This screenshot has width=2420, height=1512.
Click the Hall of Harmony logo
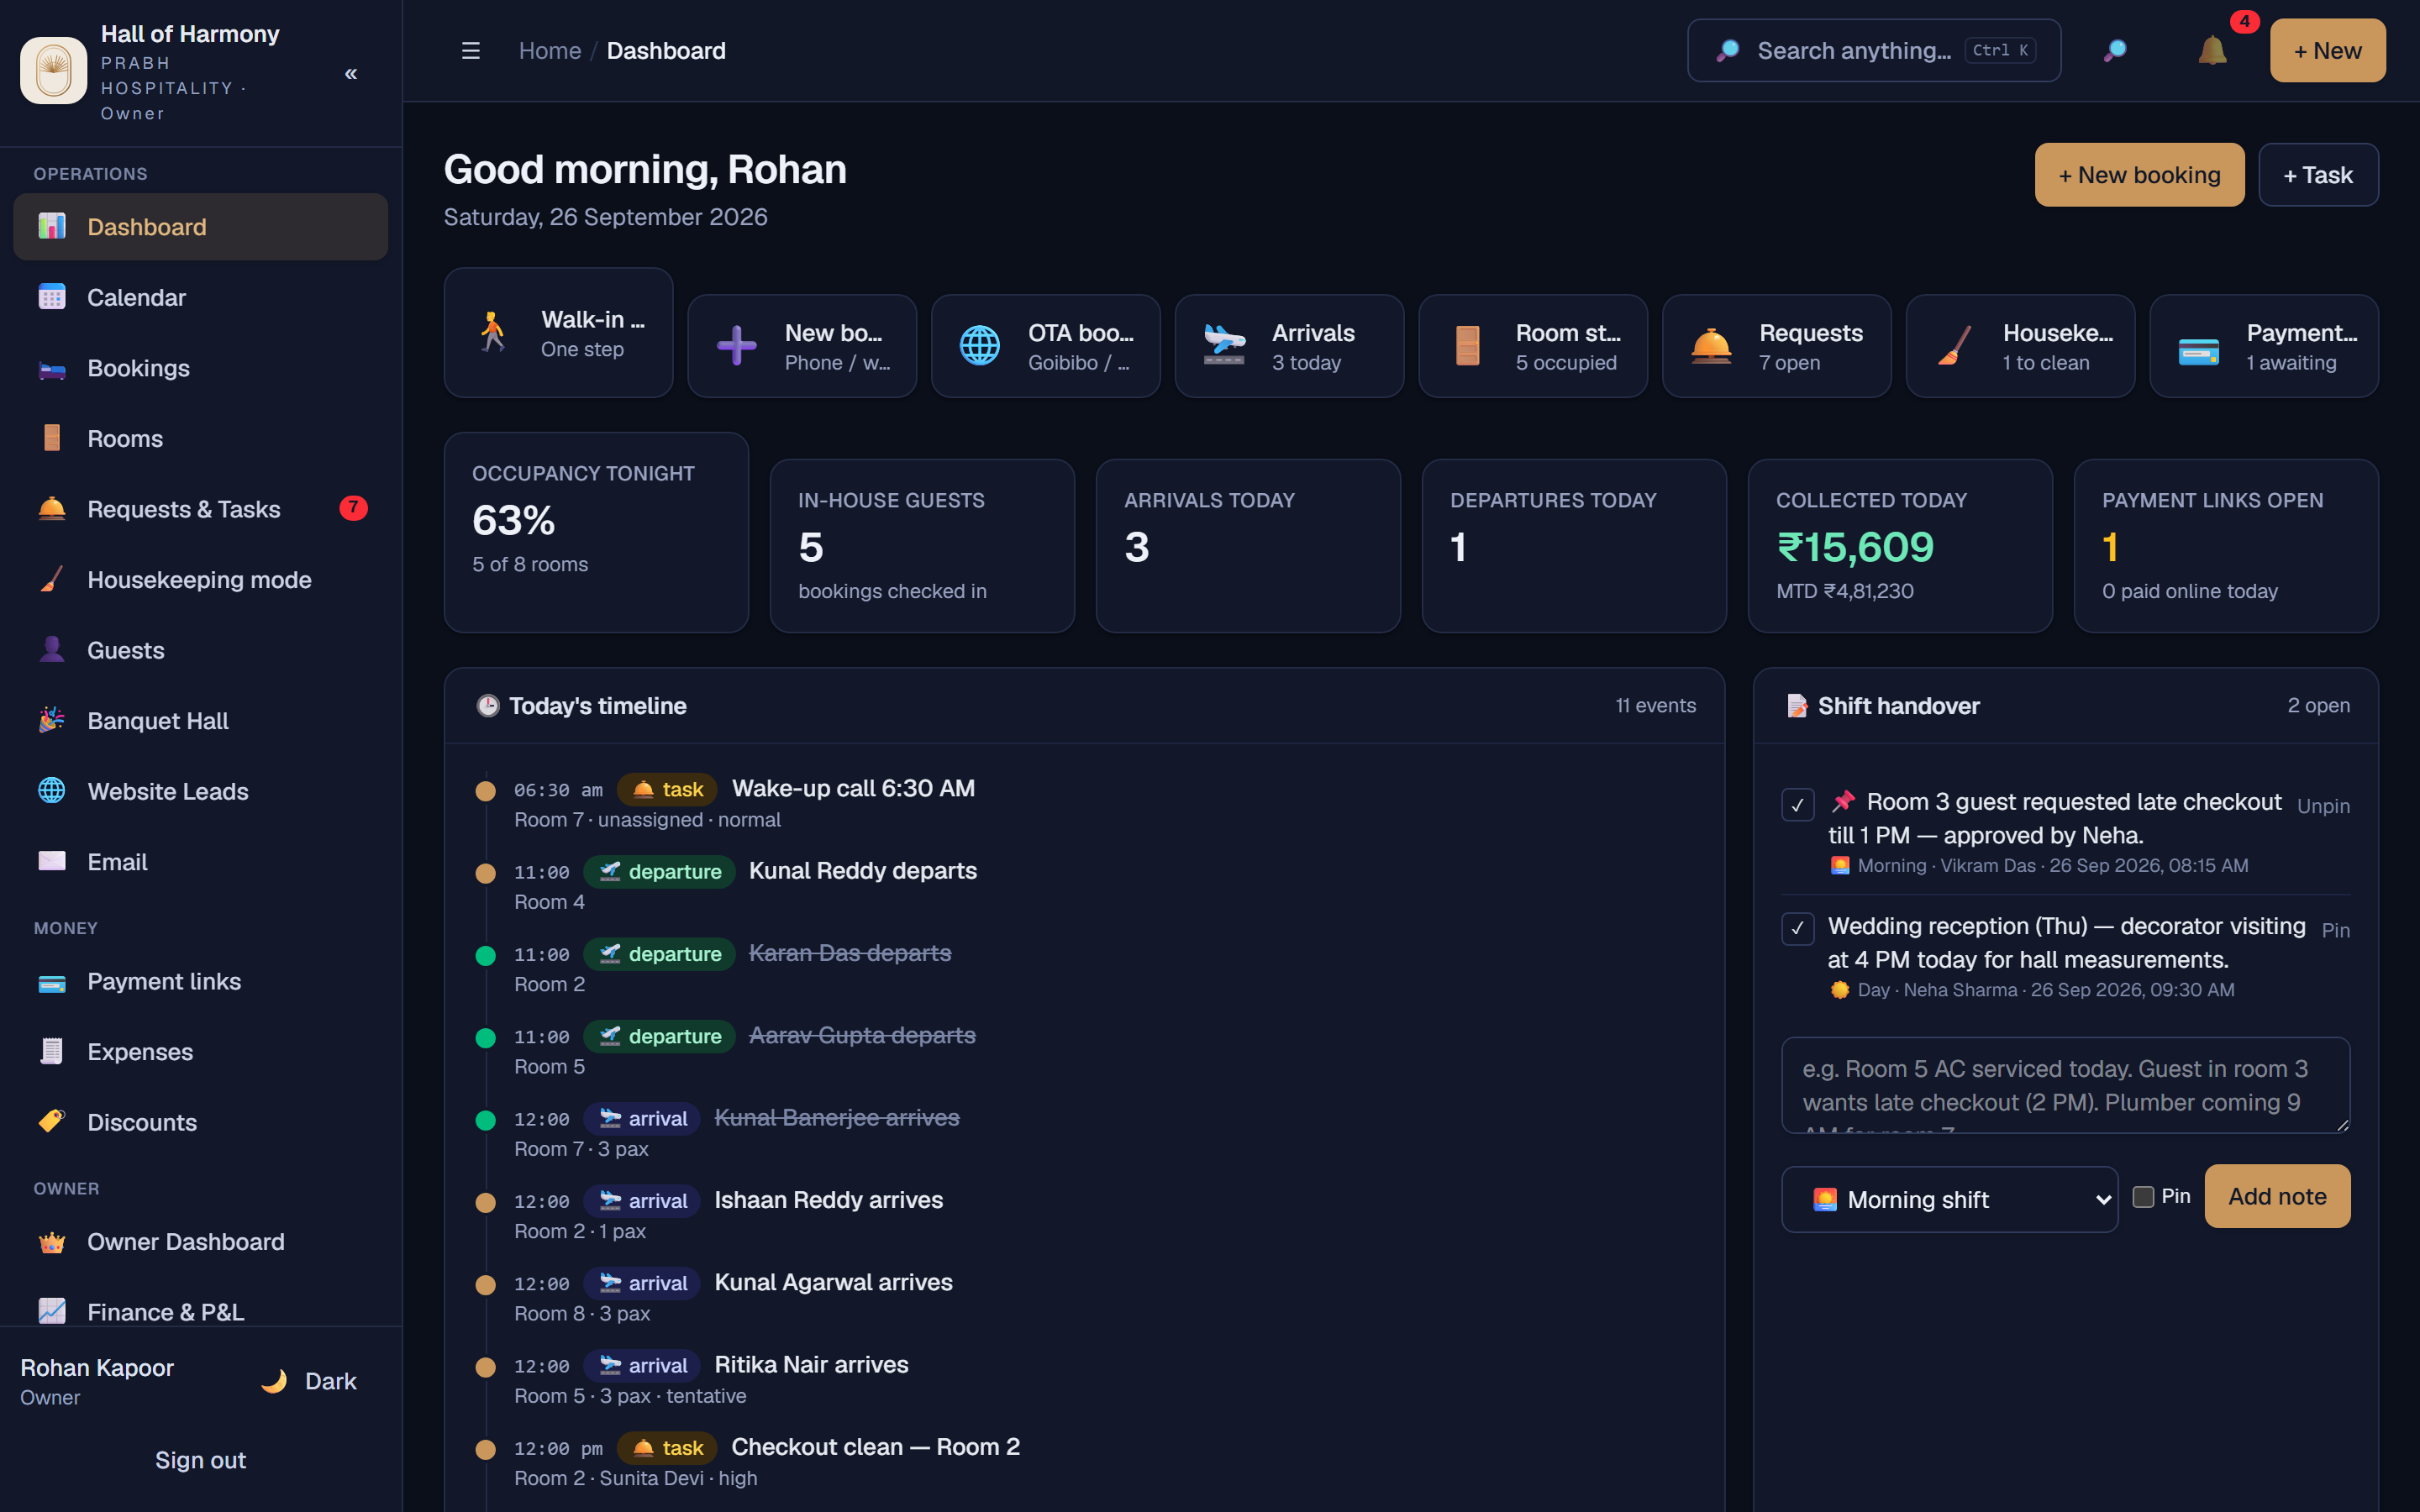coord(54,71)
